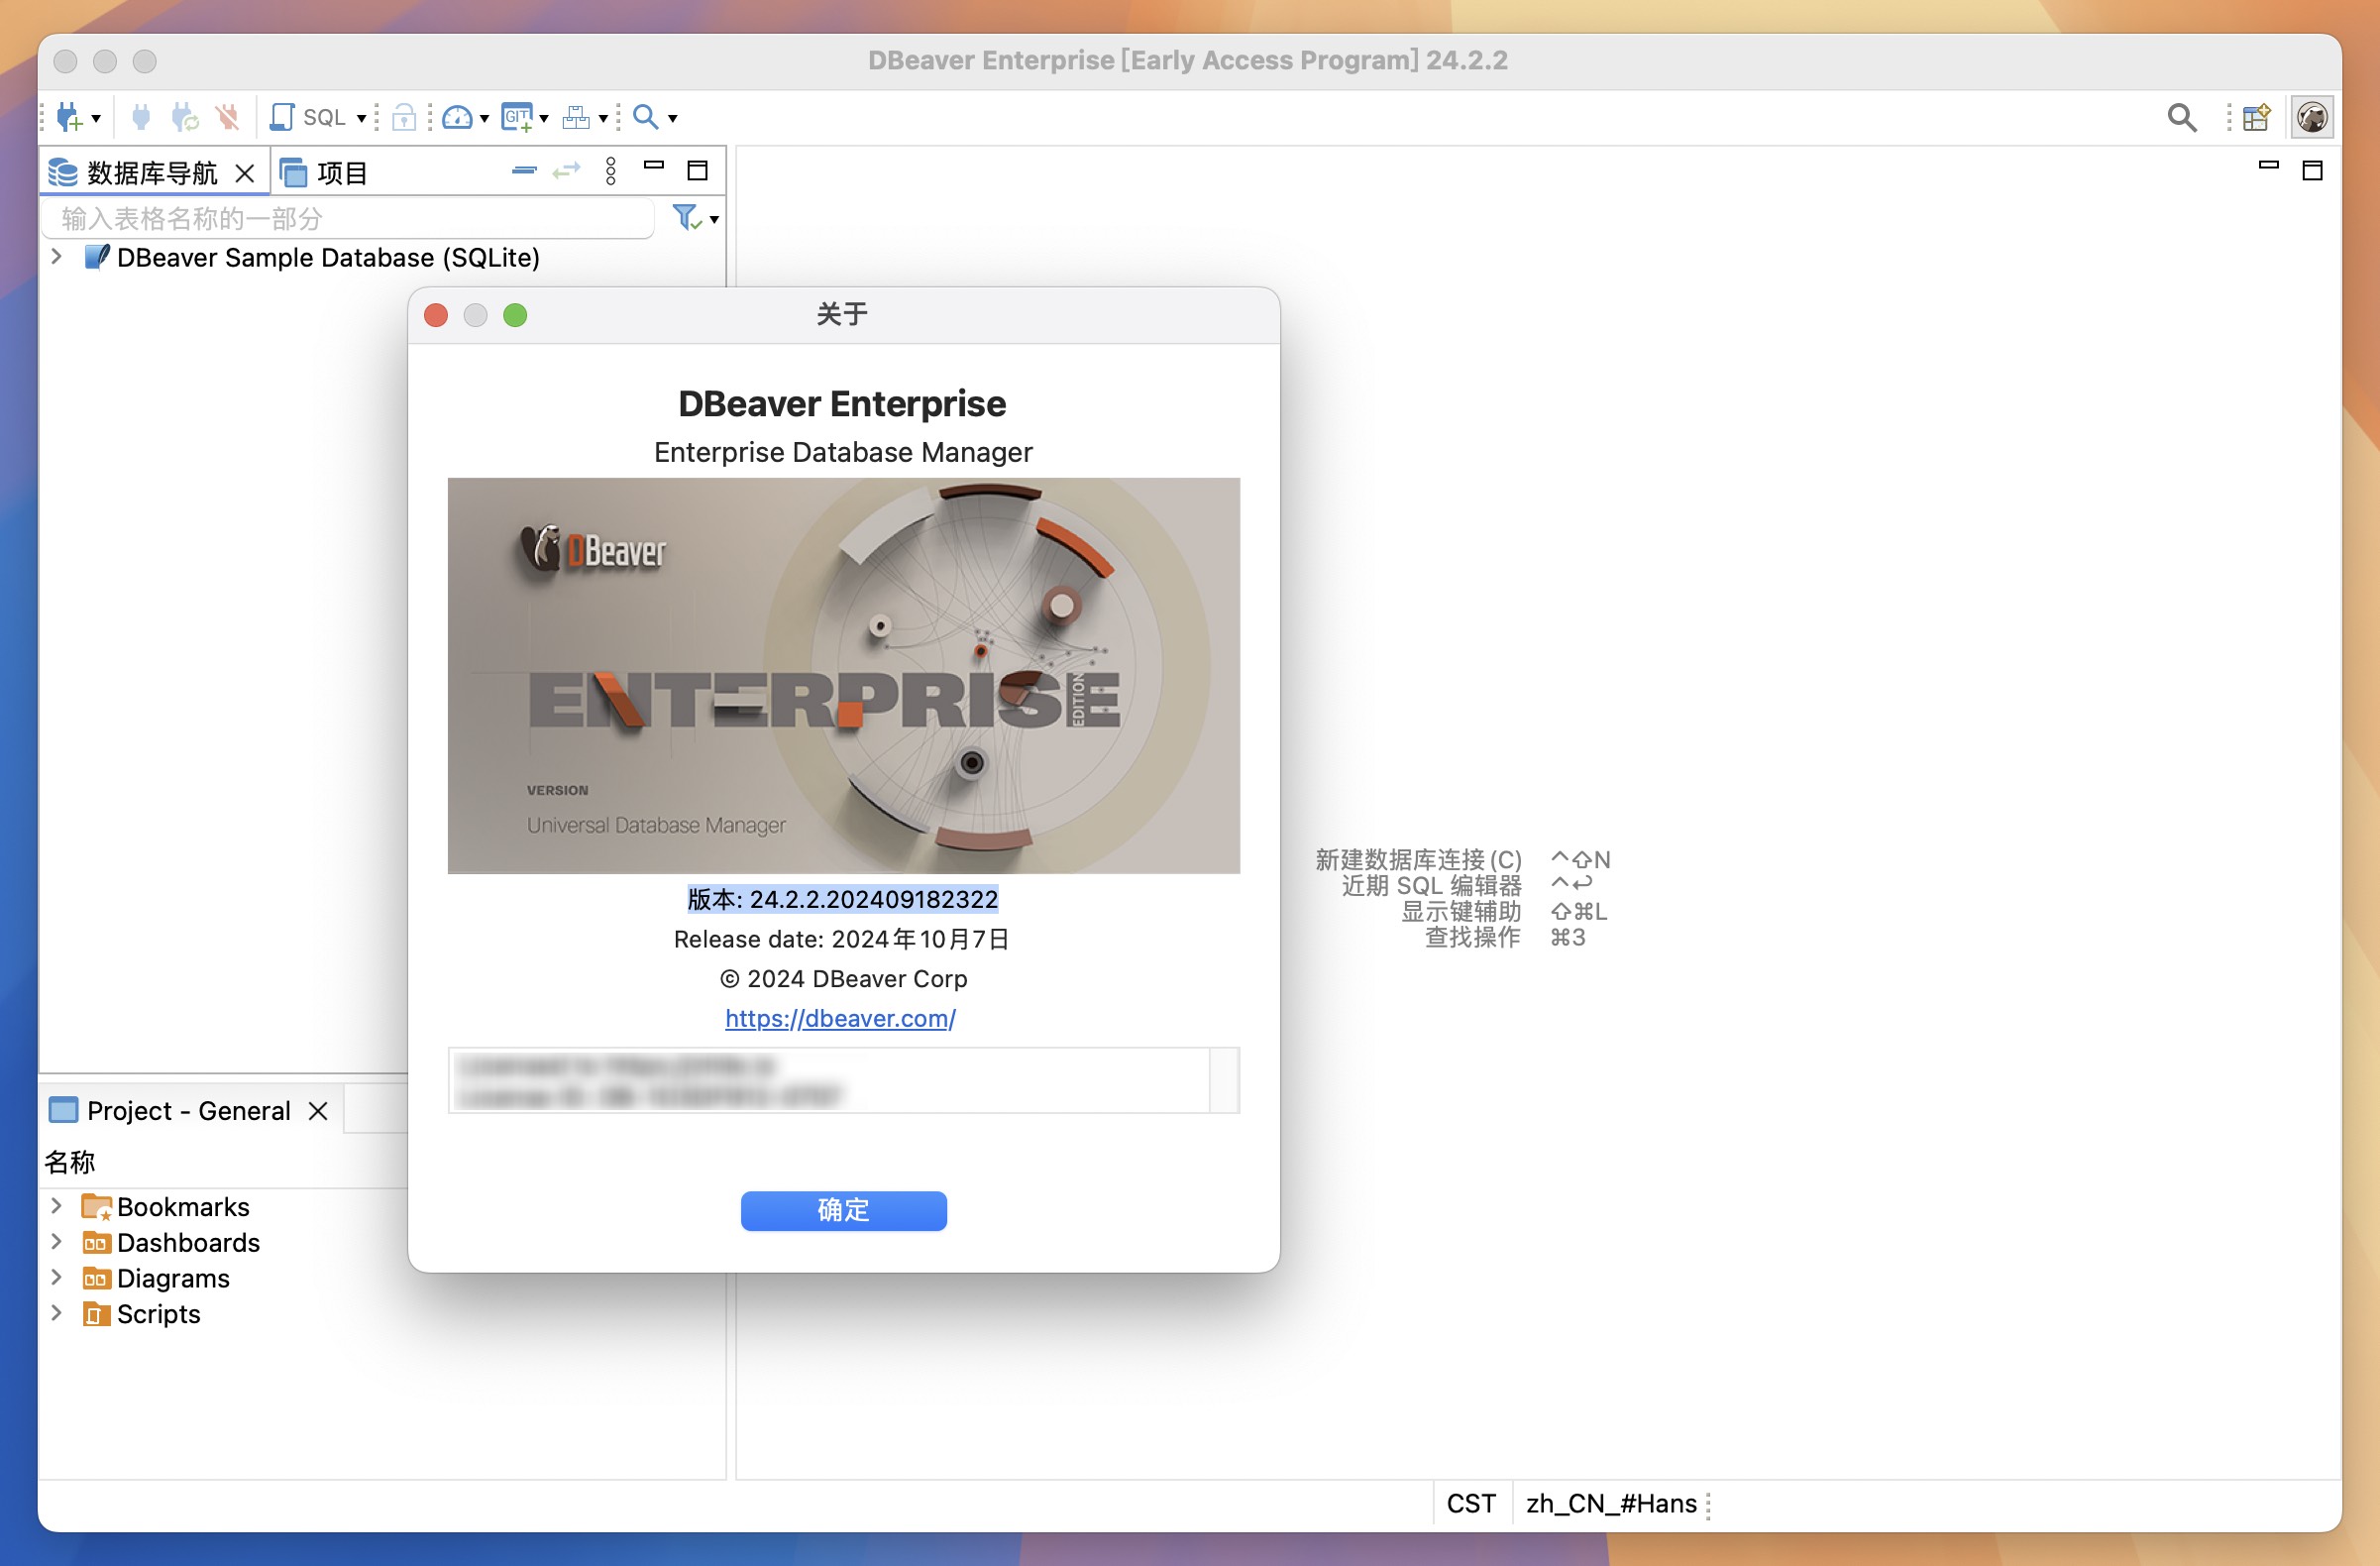This screenshot has width=2380, height=1566.
Task: Click the DBeaver beaver perspective icon
Action: pos(2311,118)
